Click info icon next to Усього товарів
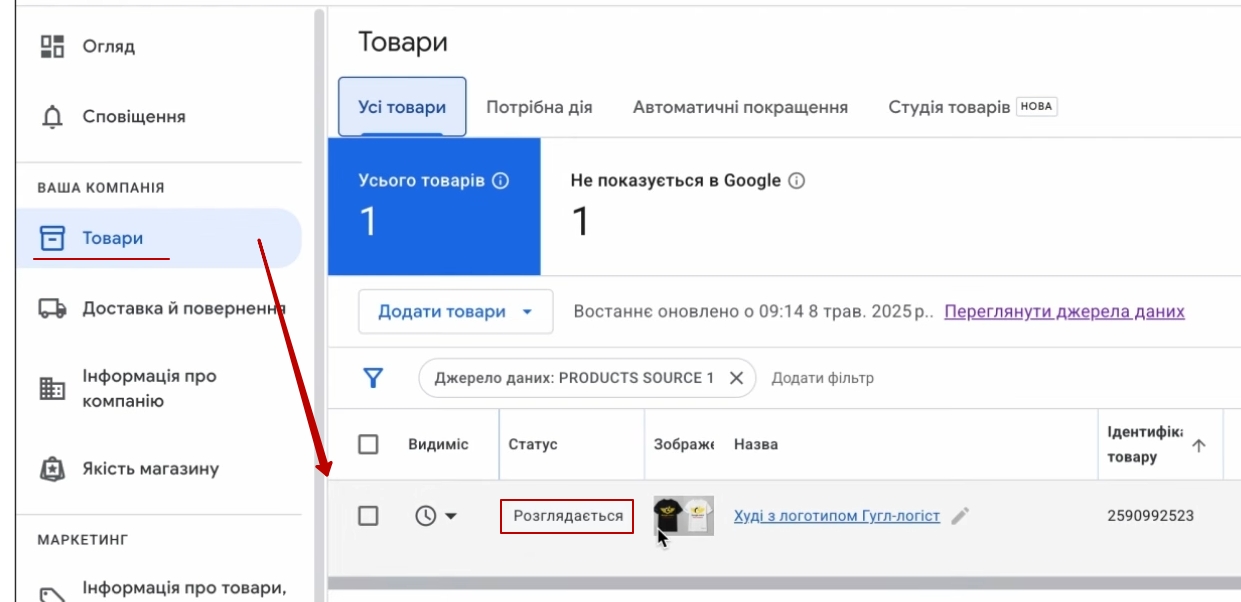 pyautogui.click(x=501, y=181)
